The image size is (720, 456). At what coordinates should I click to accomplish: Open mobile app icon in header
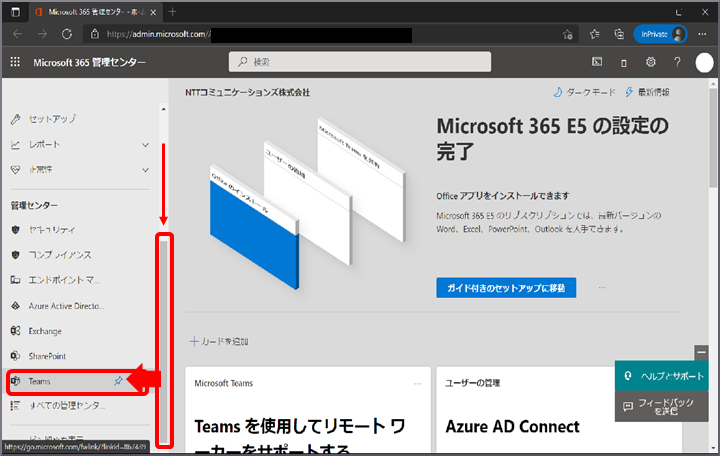[x=624, y=62]
